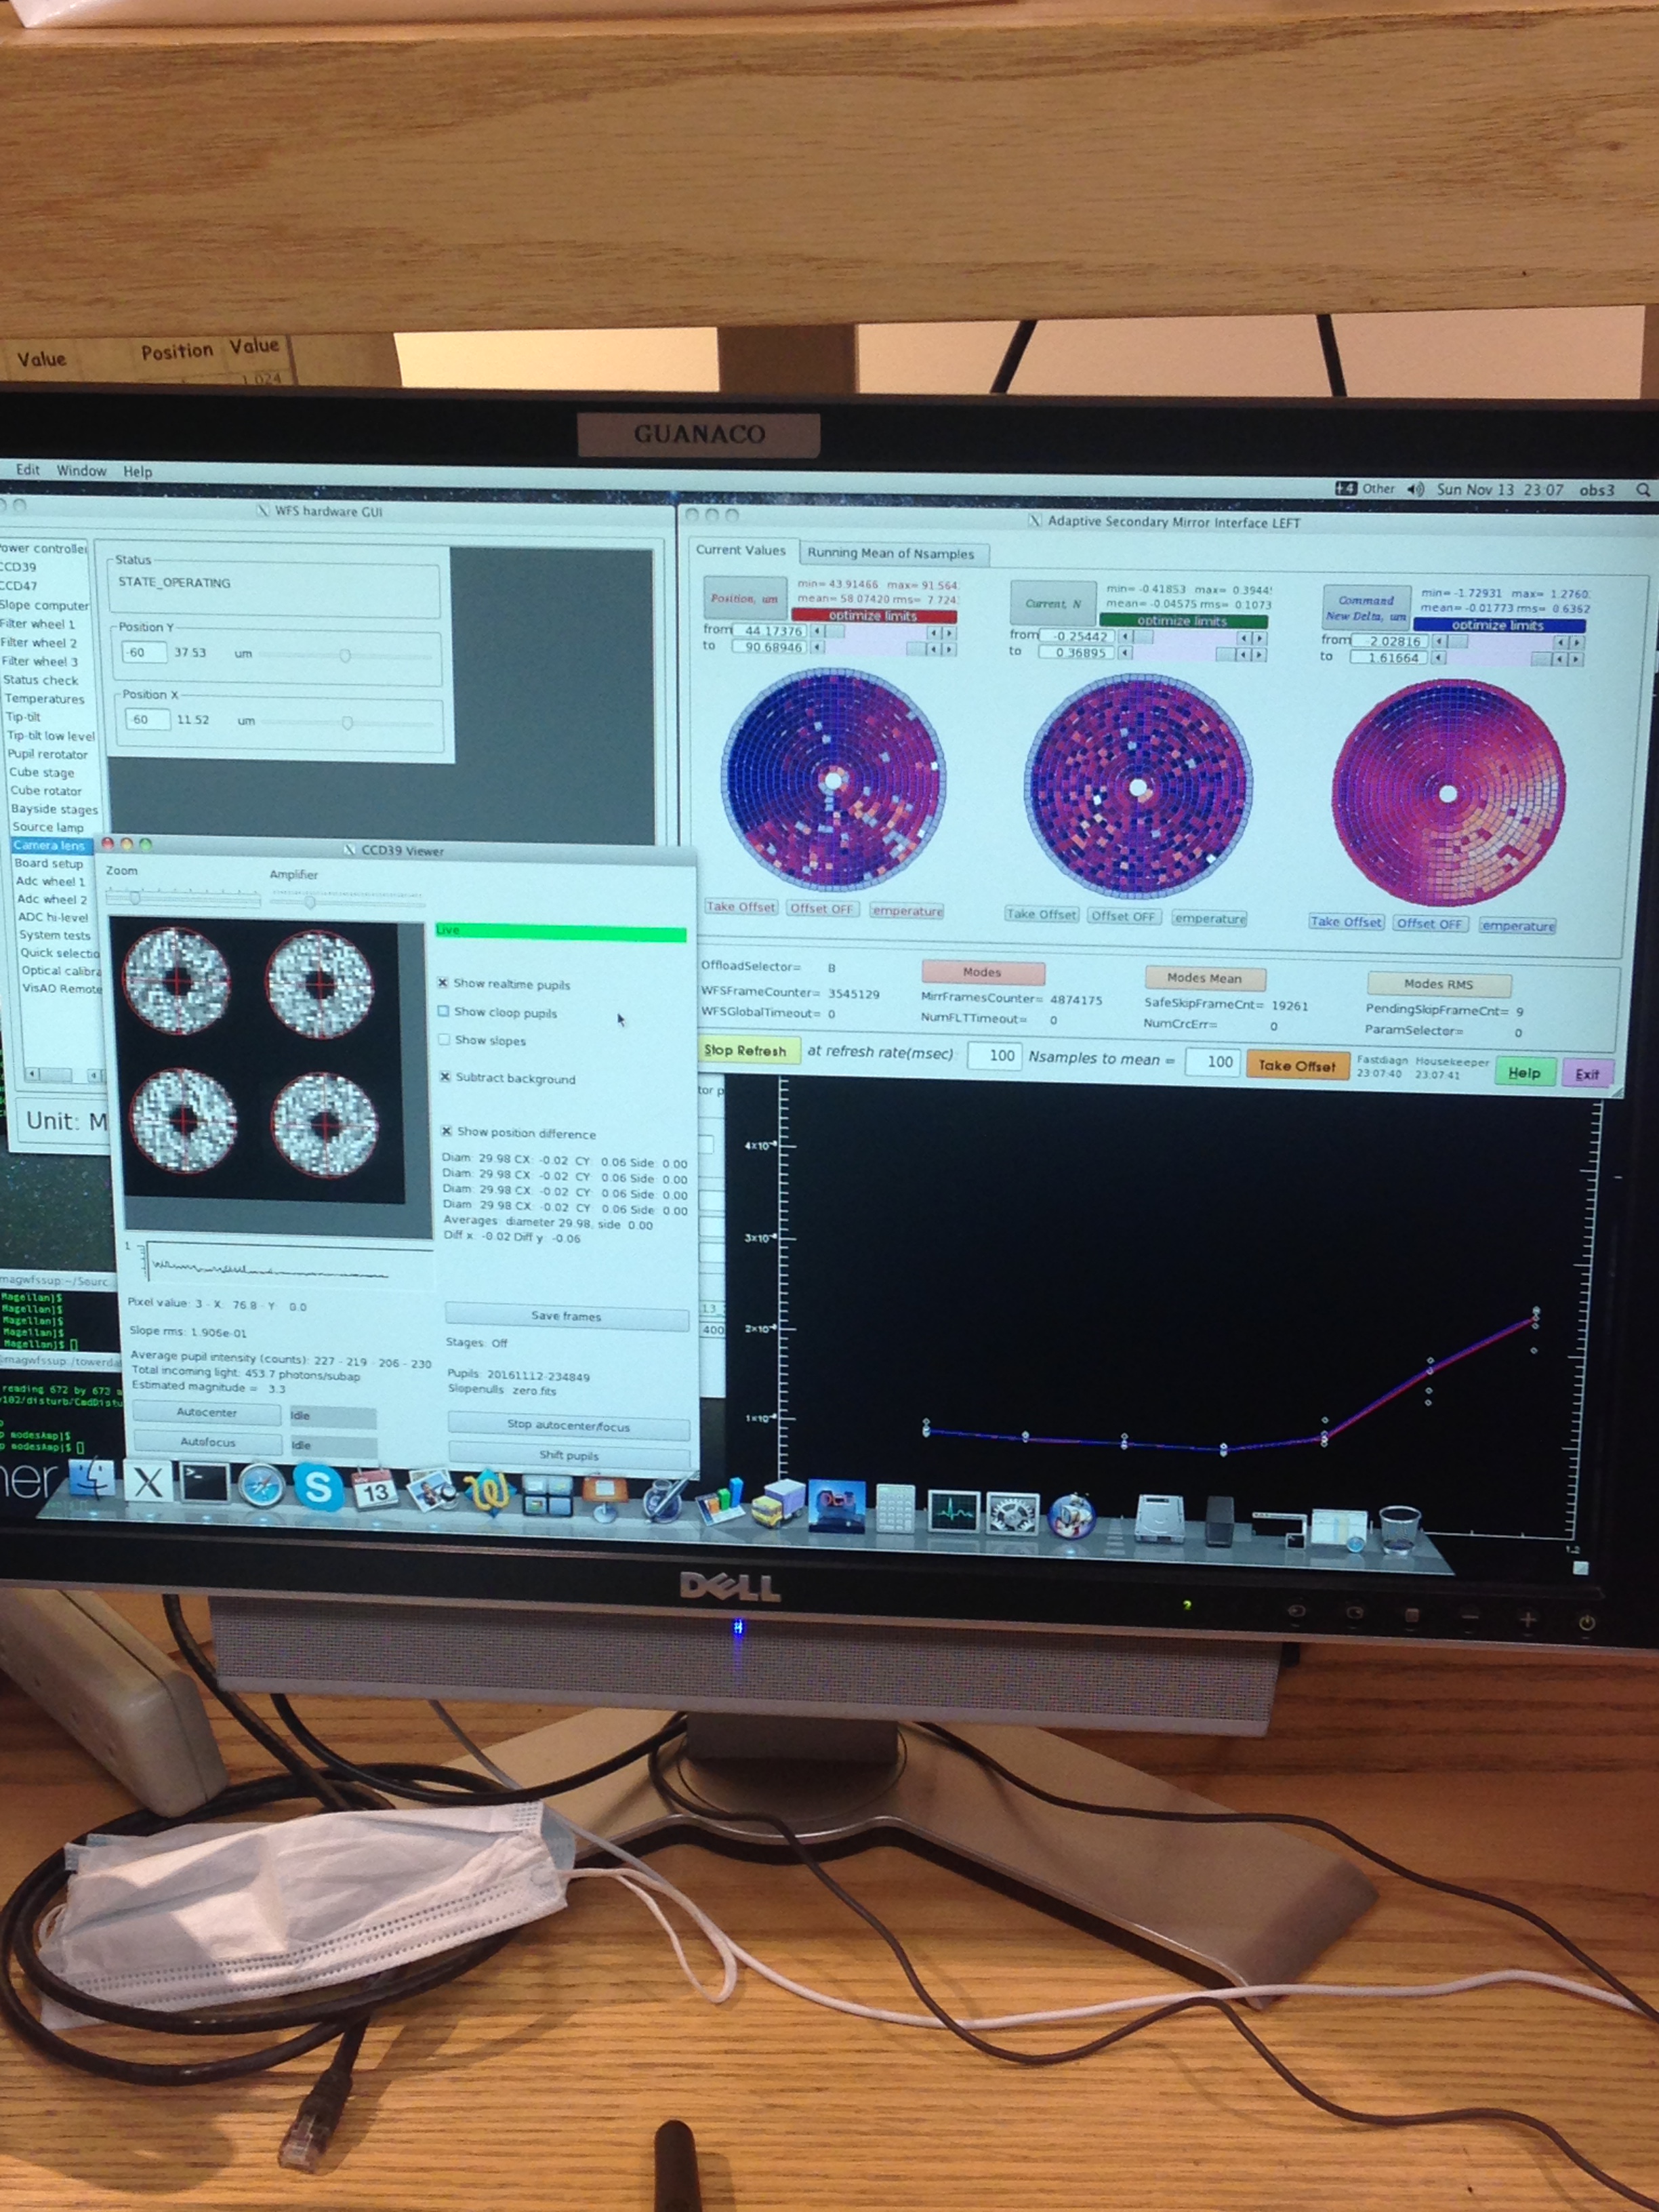The image size is (1659, 2212).
Task: Open System Preferences gear in dock
Action: point(1012,1514)
